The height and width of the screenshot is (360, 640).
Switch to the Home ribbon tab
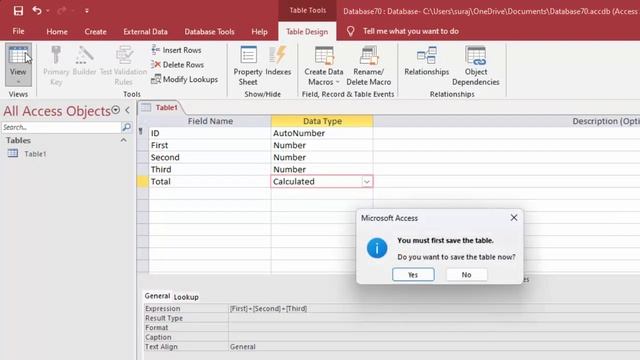(x=57, y=31)
